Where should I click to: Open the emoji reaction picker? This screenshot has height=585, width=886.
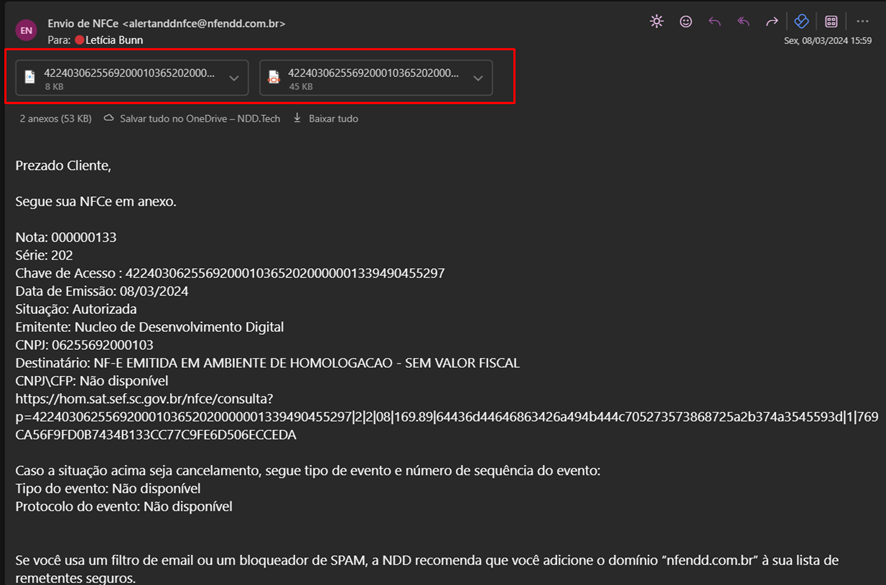click(686, 21)
